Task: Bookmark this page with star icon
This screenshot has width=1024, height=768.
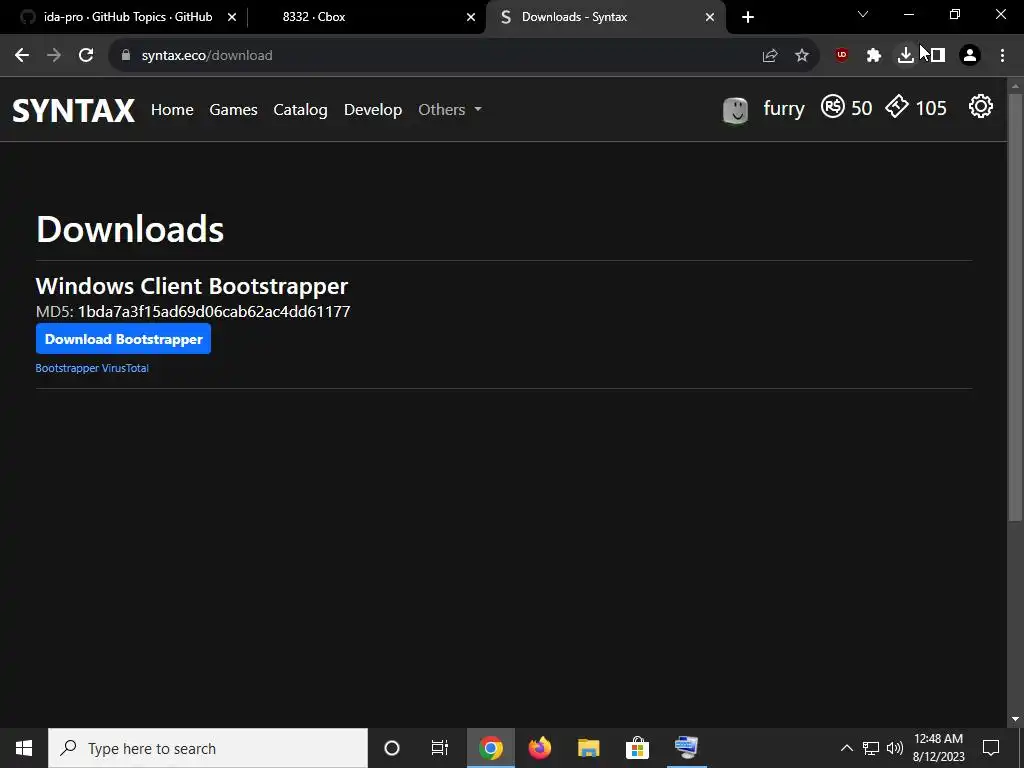Action: click(x=802, y=56)
